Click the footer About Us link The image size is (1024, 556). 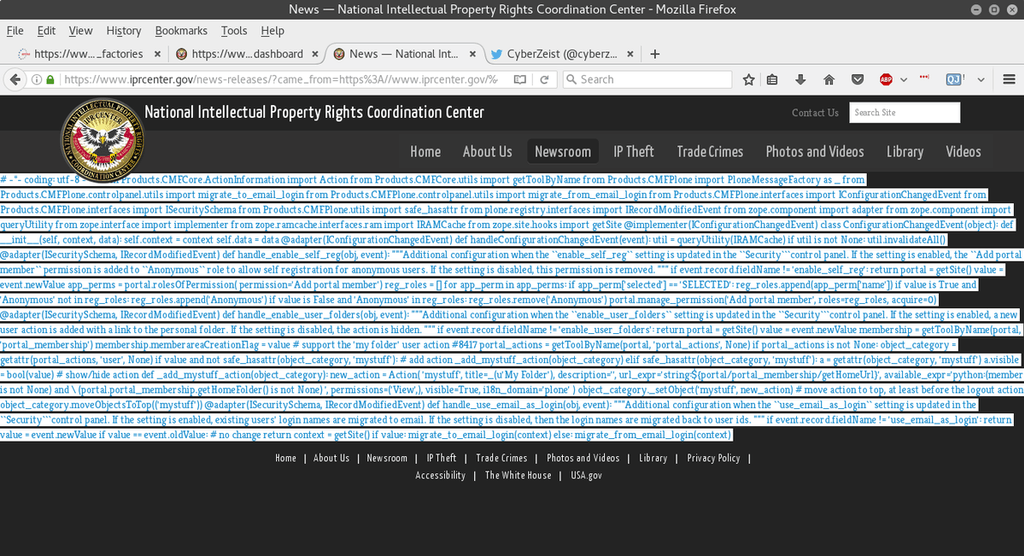coord(331,458)
